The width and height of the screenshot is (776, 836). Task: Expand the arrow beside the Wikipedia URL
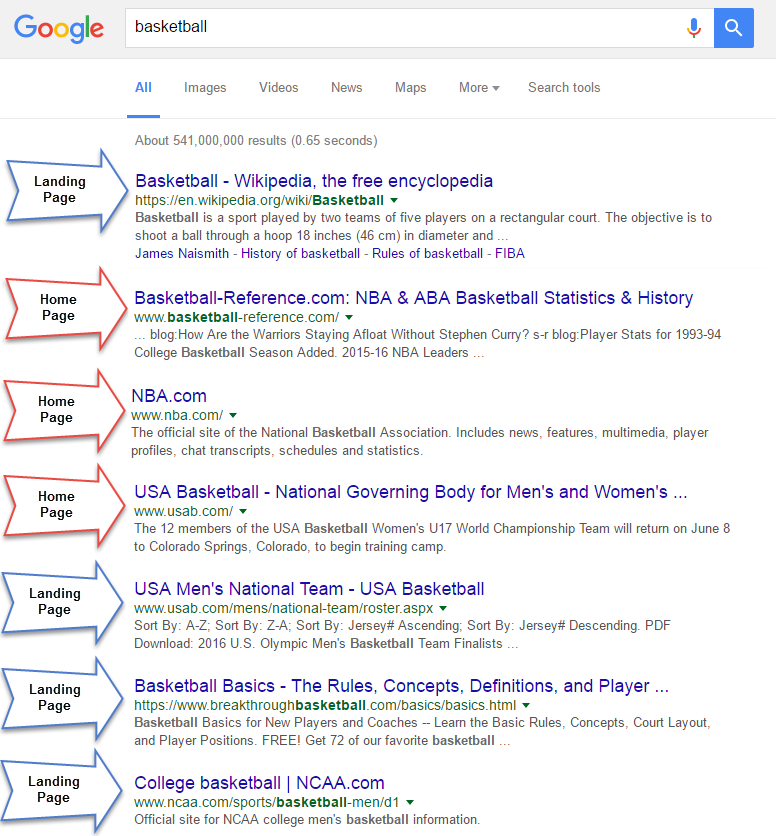point(394,201)
